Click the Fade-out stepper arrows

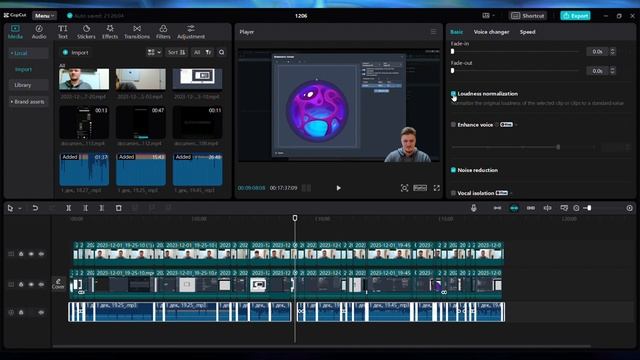point(613,71)
